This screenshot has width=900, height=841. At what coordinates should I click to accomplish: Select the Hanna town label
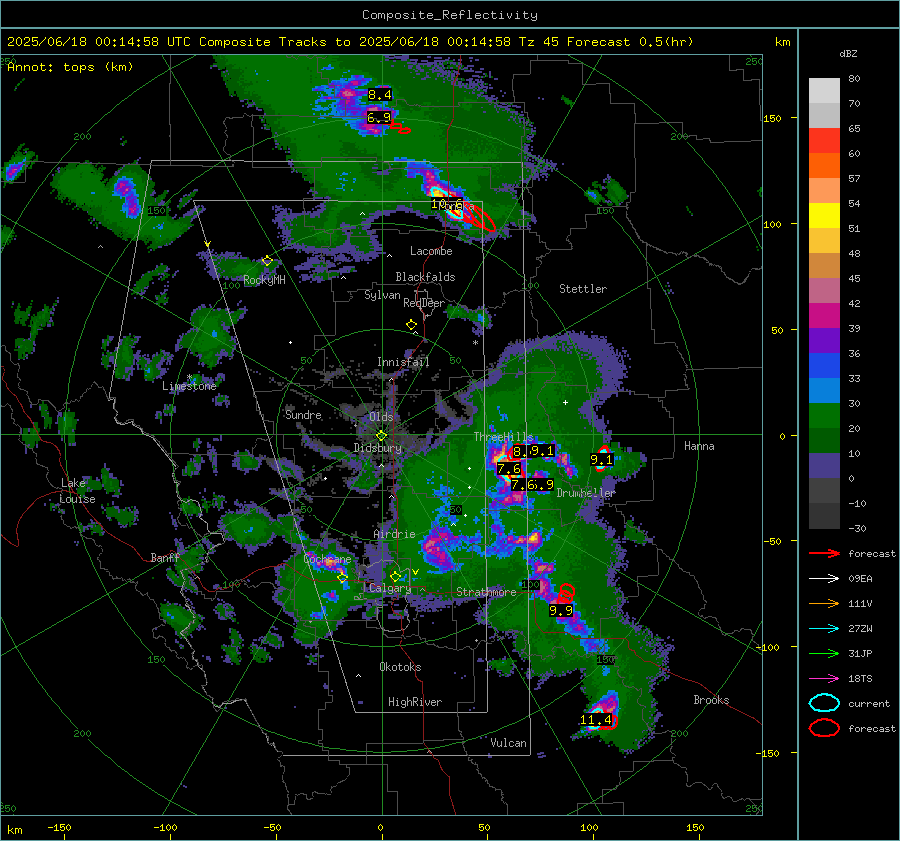coord(699,445)
